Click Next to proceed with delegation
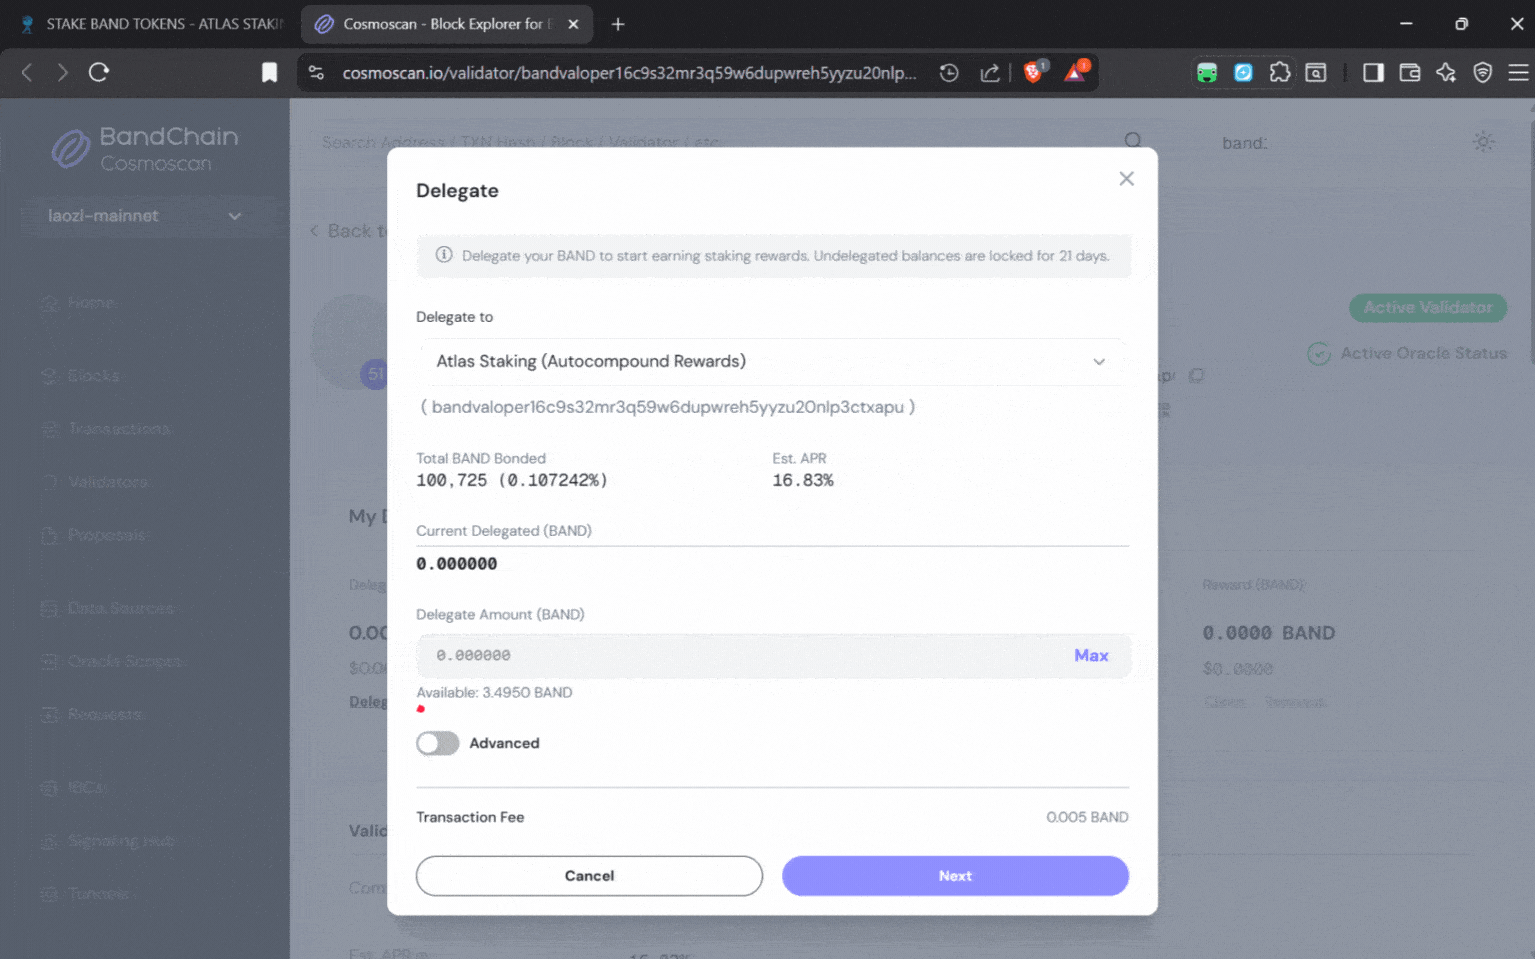 tap(954, 875)
